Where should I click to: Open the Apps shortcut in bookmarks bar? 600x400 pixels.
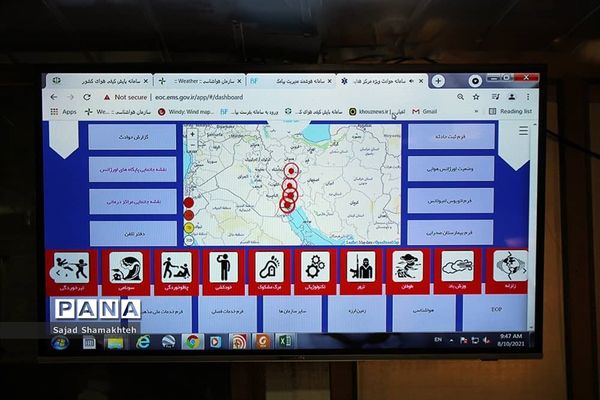(64, 112)
